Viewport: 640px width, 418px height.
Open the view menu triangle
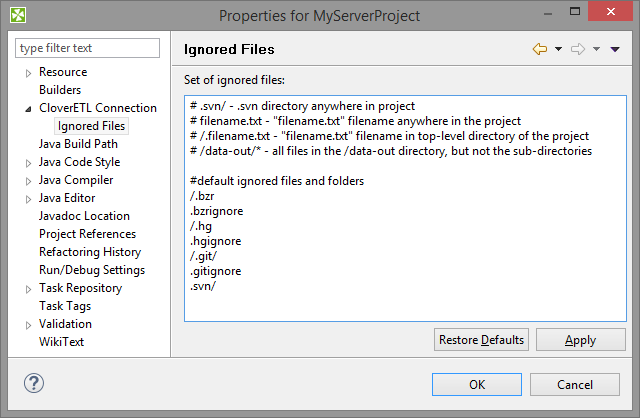pyautogui.click(x=615, y=49)
